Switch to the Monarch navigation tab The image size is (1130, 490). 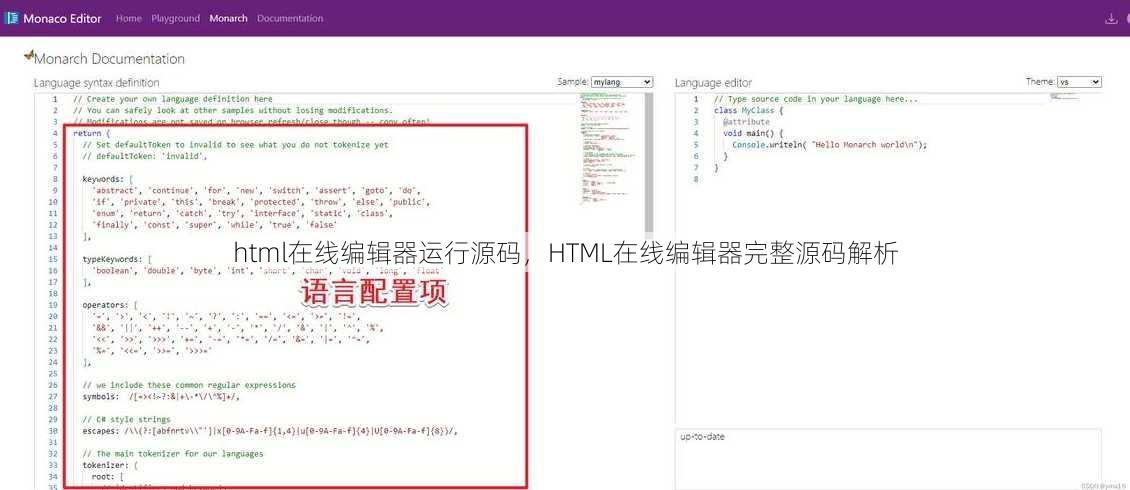coord(228,18)
